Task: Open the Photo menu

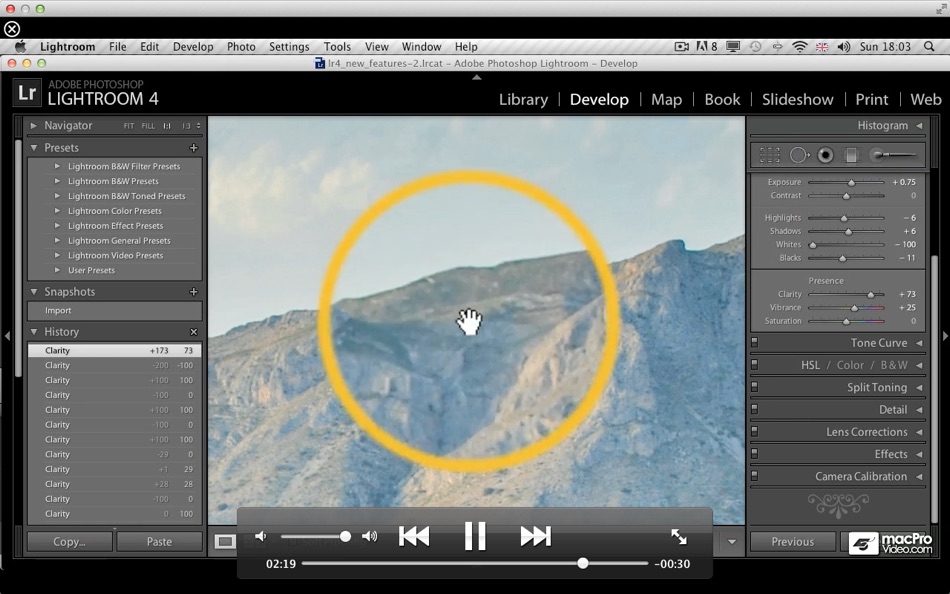Action: point(241,47)
